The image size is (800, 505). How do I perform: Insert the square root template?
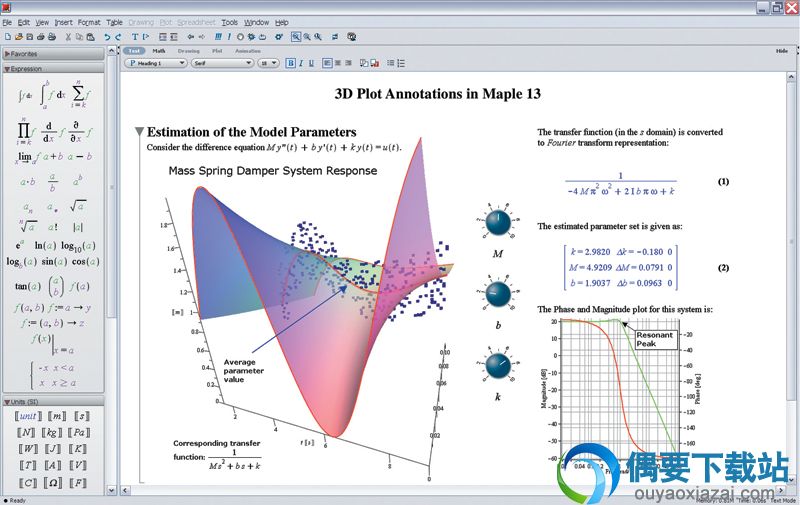(x=78, y=206)
